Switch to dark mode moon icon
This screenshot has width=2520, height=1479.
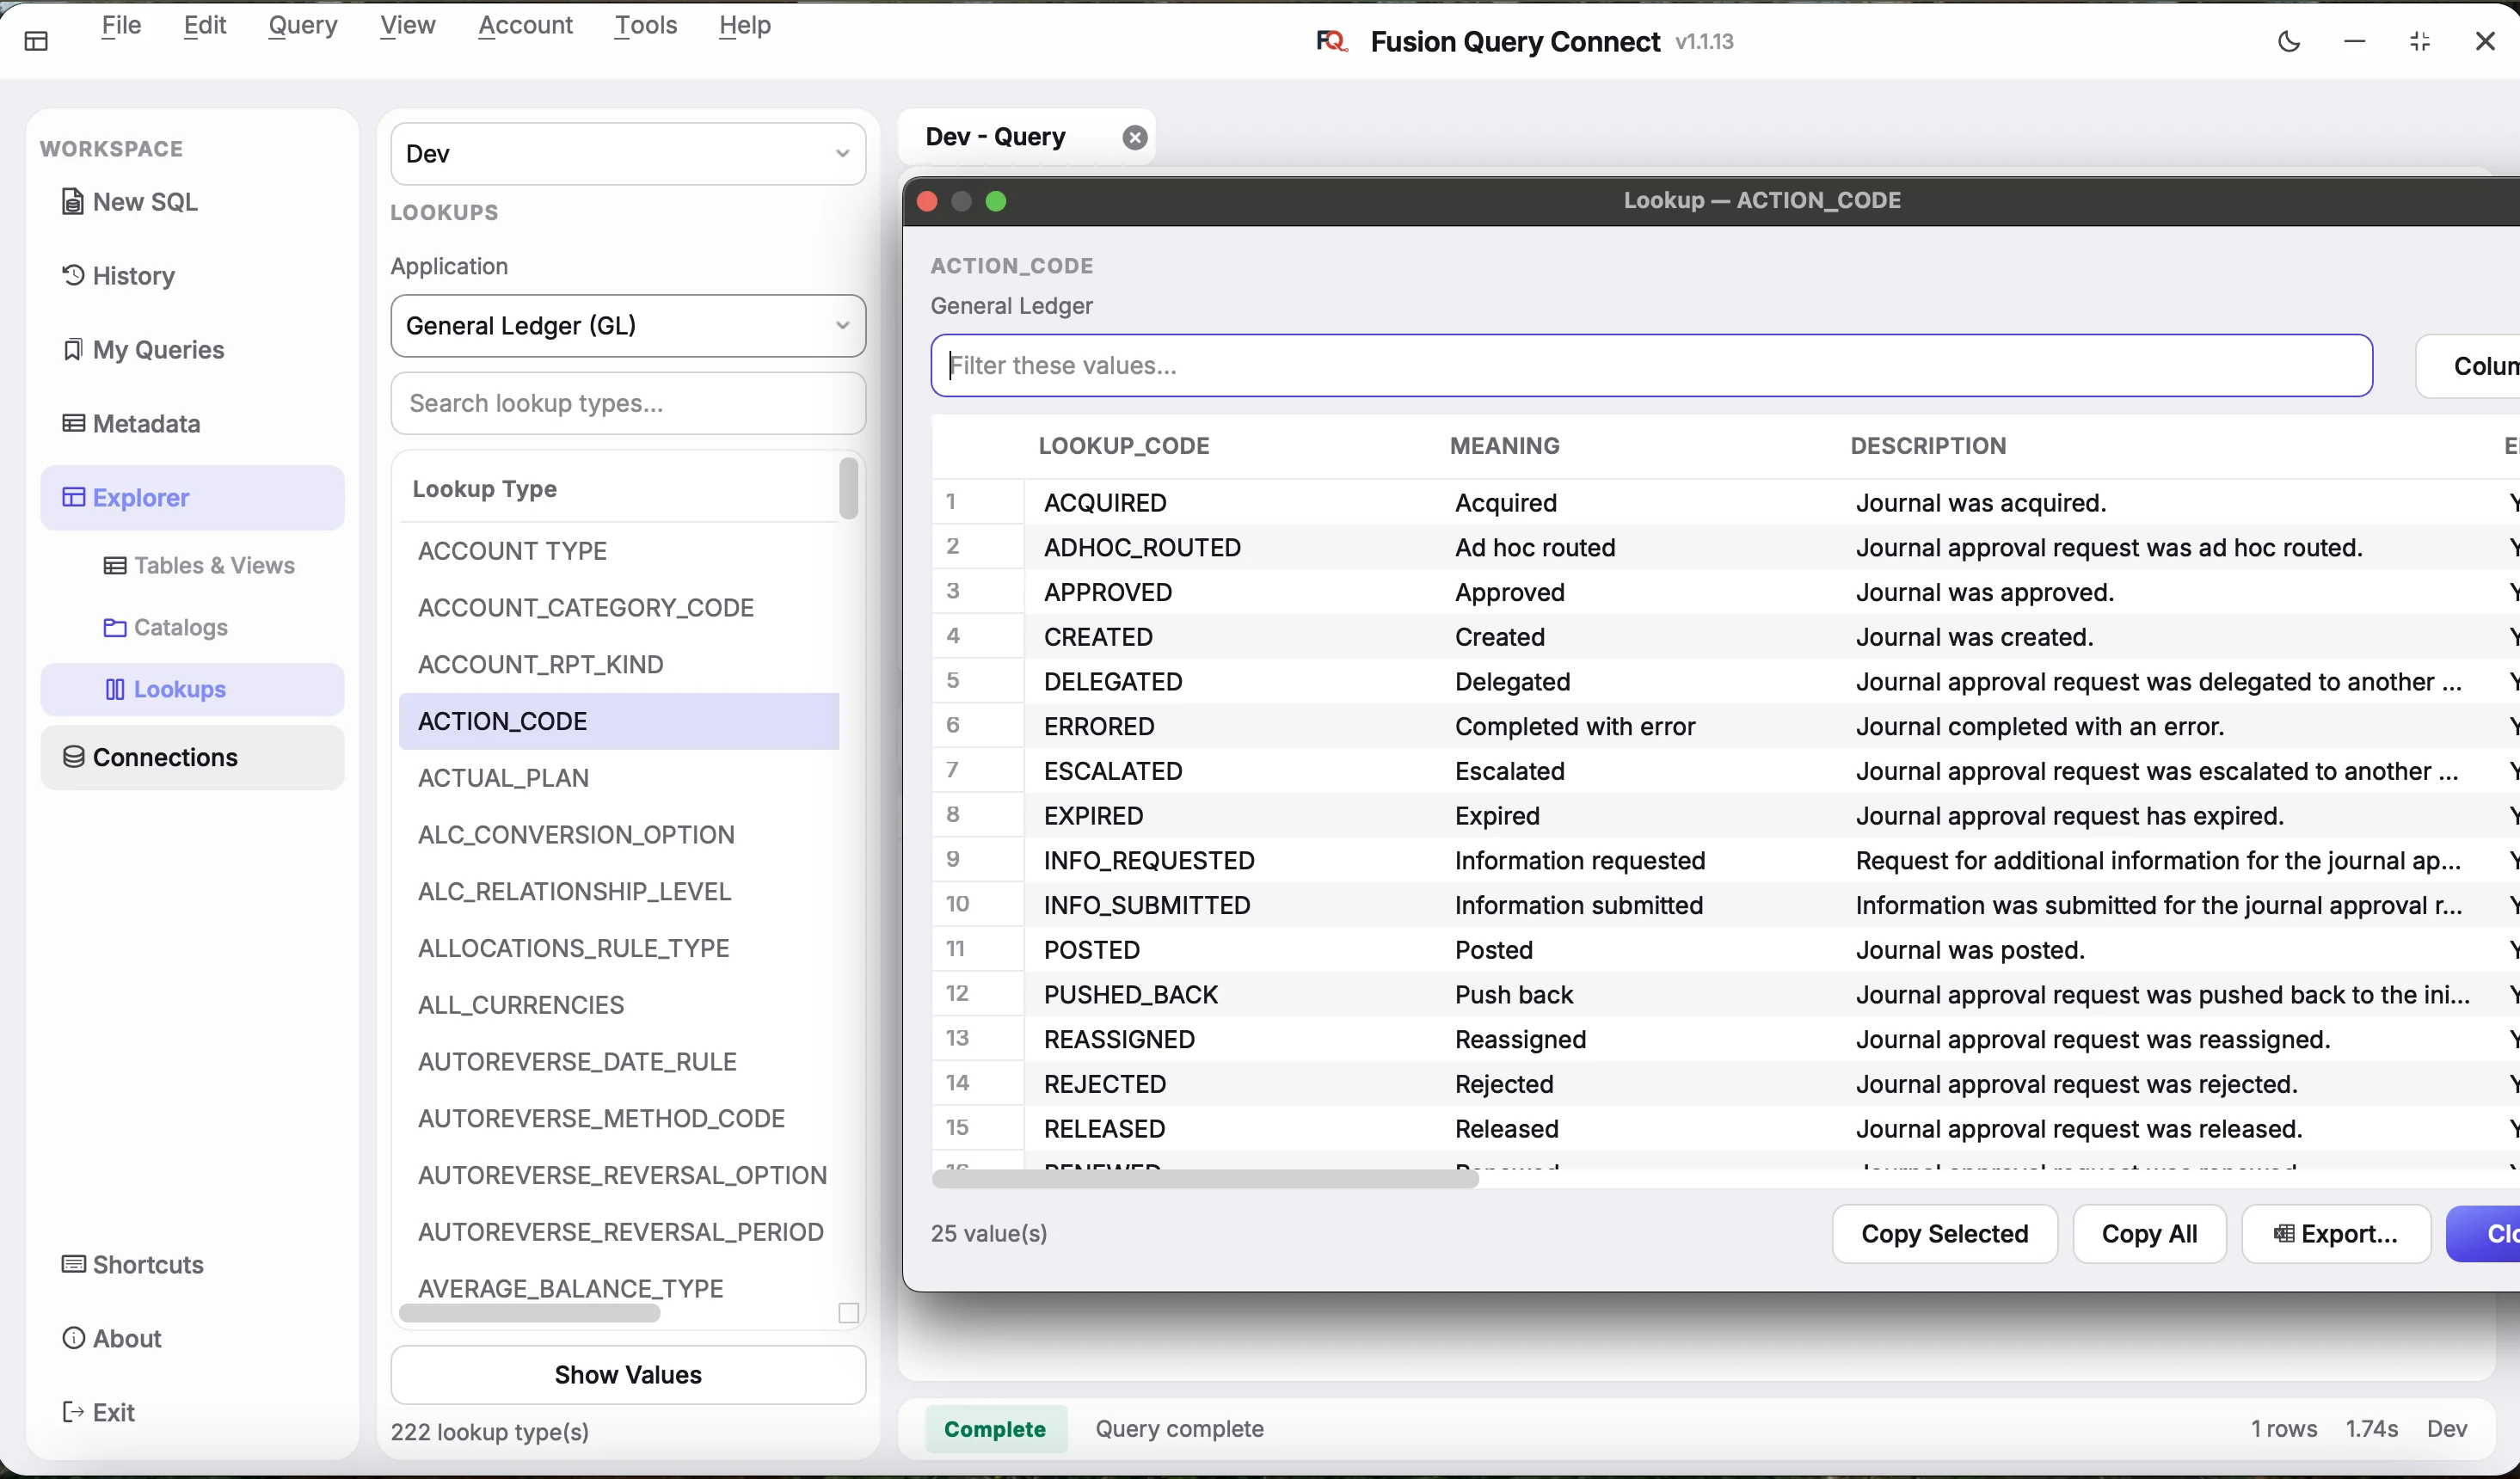2289,41
